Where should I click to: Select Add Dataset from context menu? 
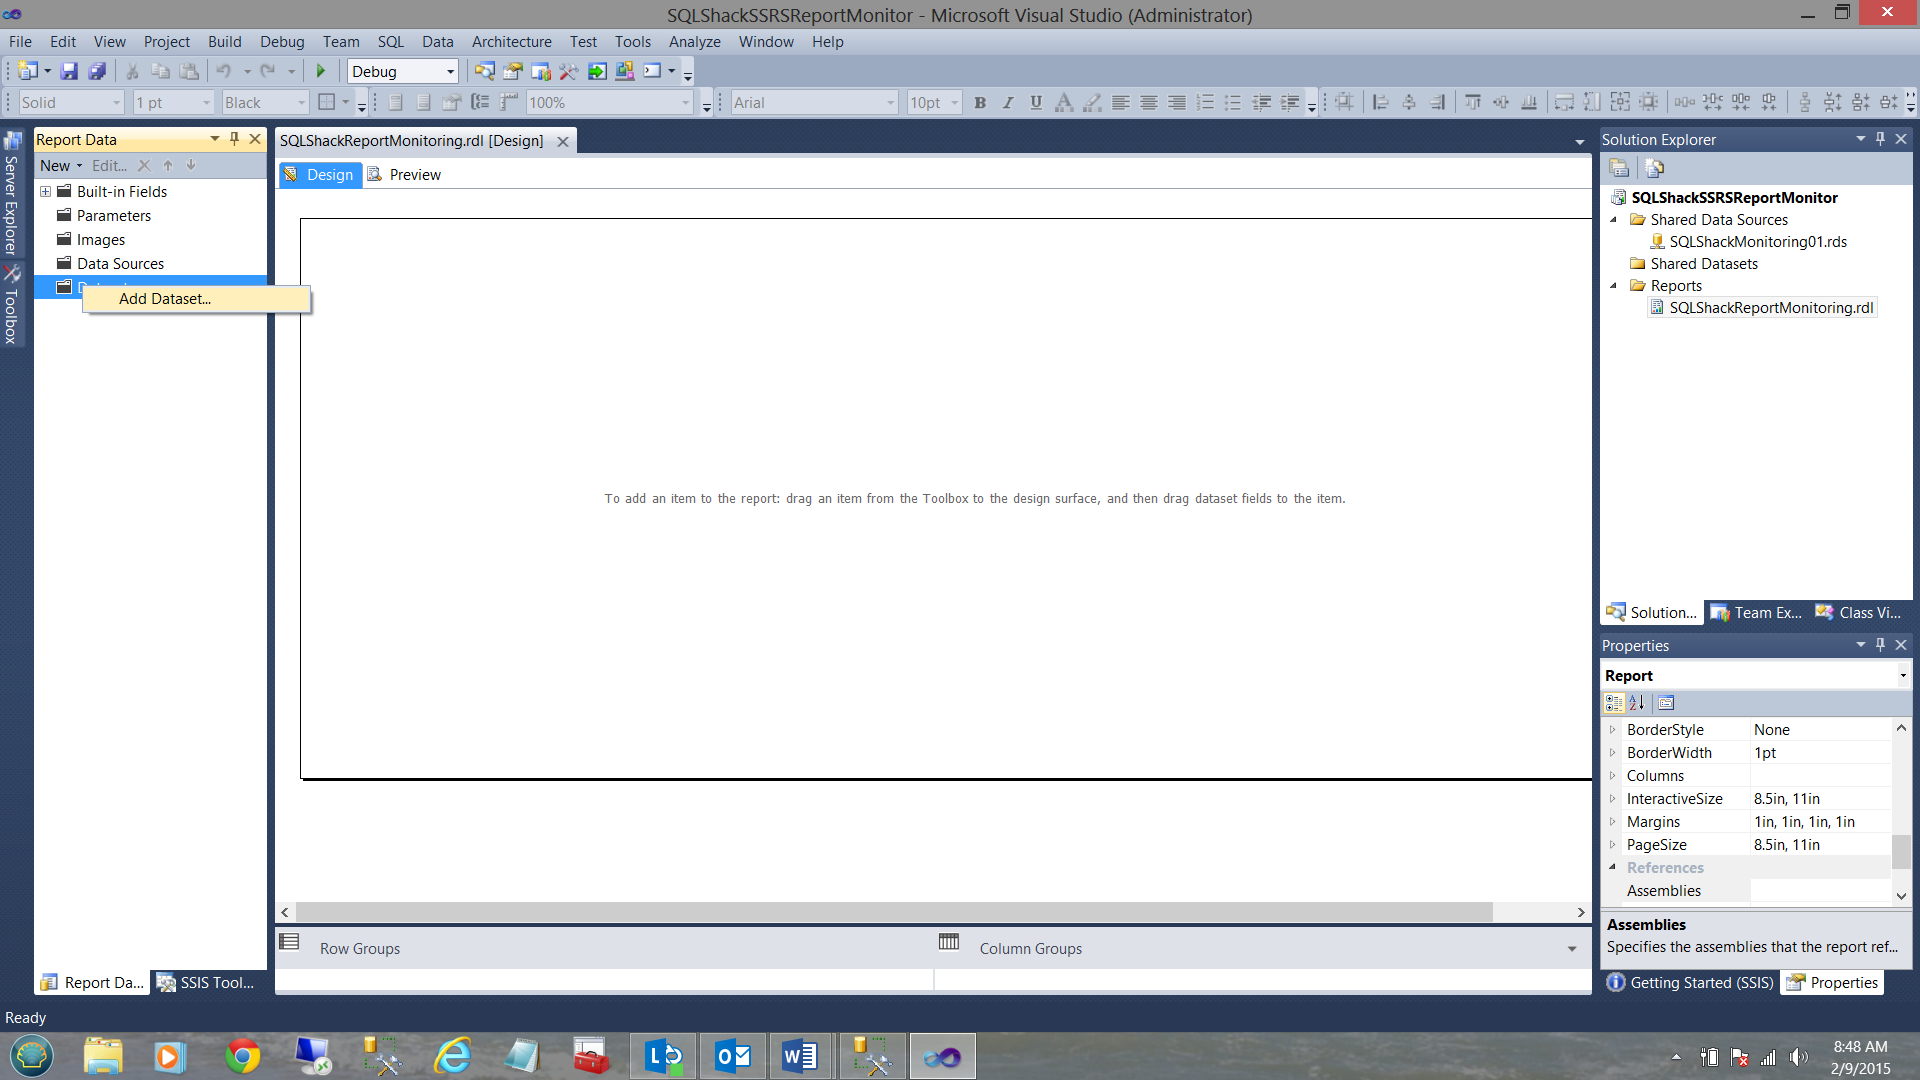(x=165, y=299)
